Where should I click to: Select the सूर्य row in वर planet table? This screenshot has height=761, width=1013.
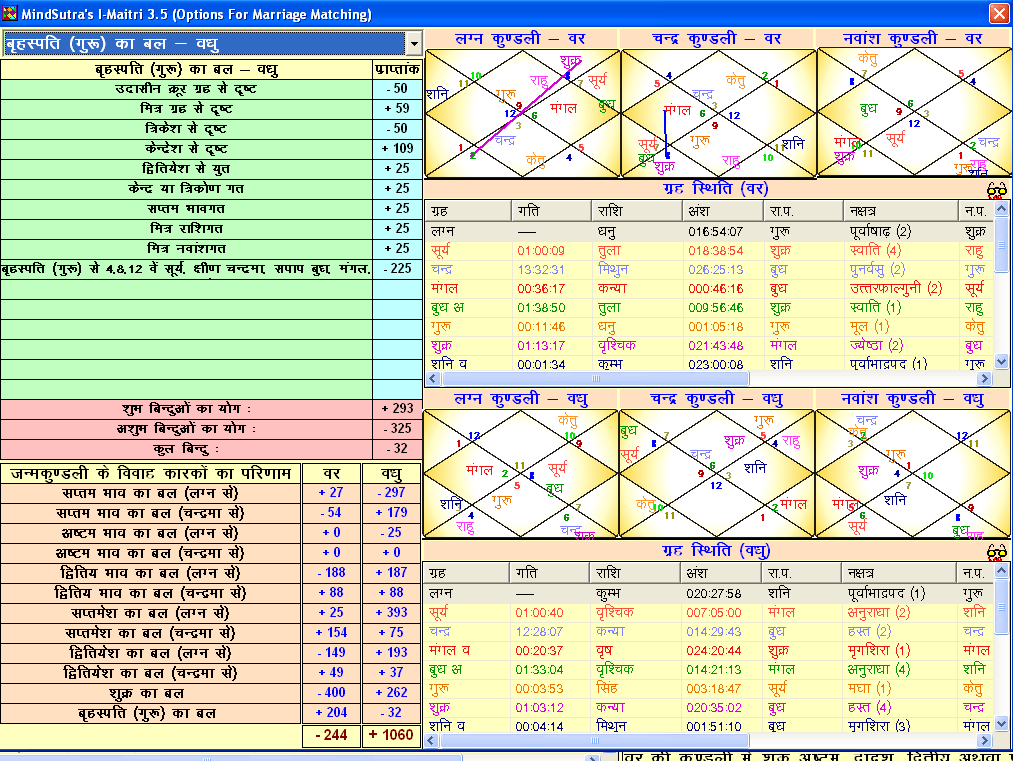pos(709,251)
